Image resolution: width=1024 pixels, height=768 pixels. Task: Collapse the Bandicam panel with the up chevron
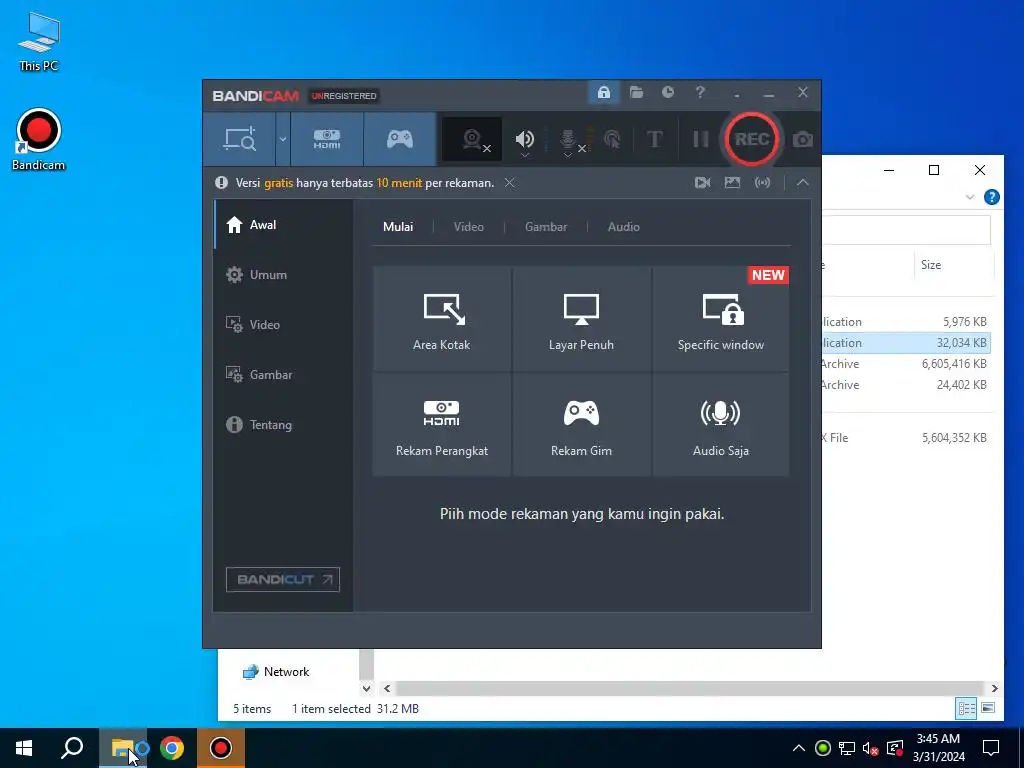(803, 183)
